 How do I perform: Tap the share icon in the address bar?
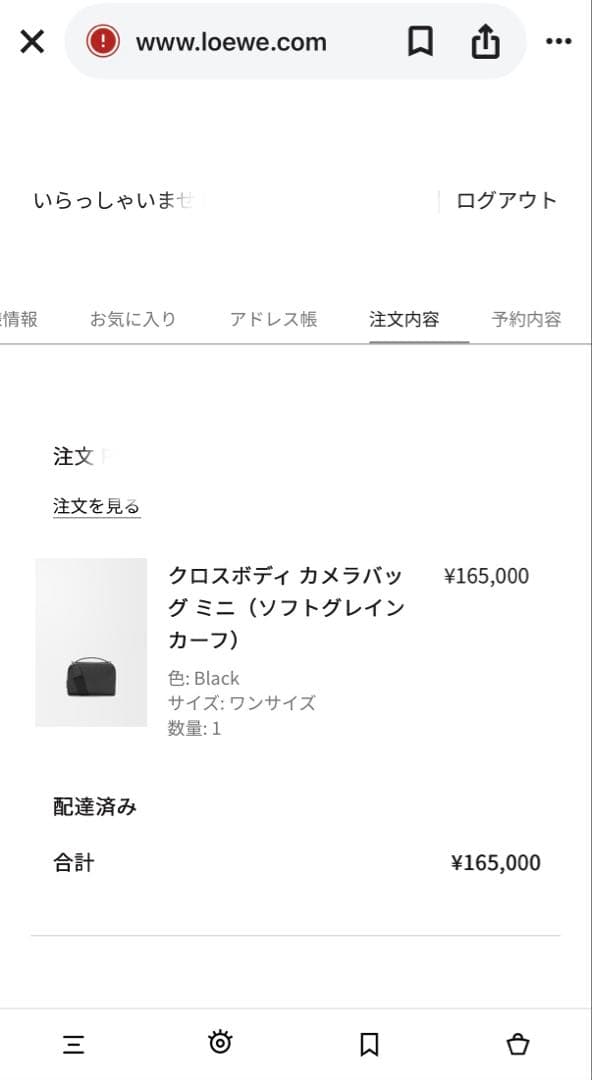point(486,41)
